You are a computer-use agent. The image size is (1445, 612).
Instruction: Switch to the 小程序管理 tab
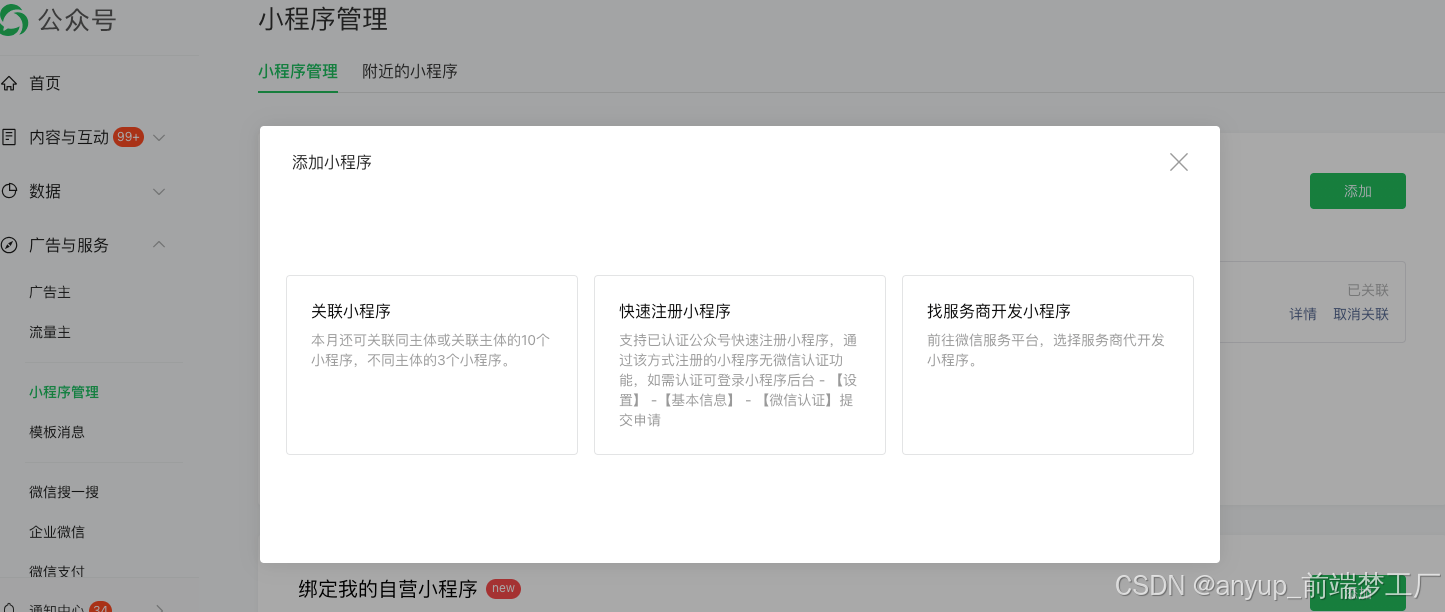[298, 72]
